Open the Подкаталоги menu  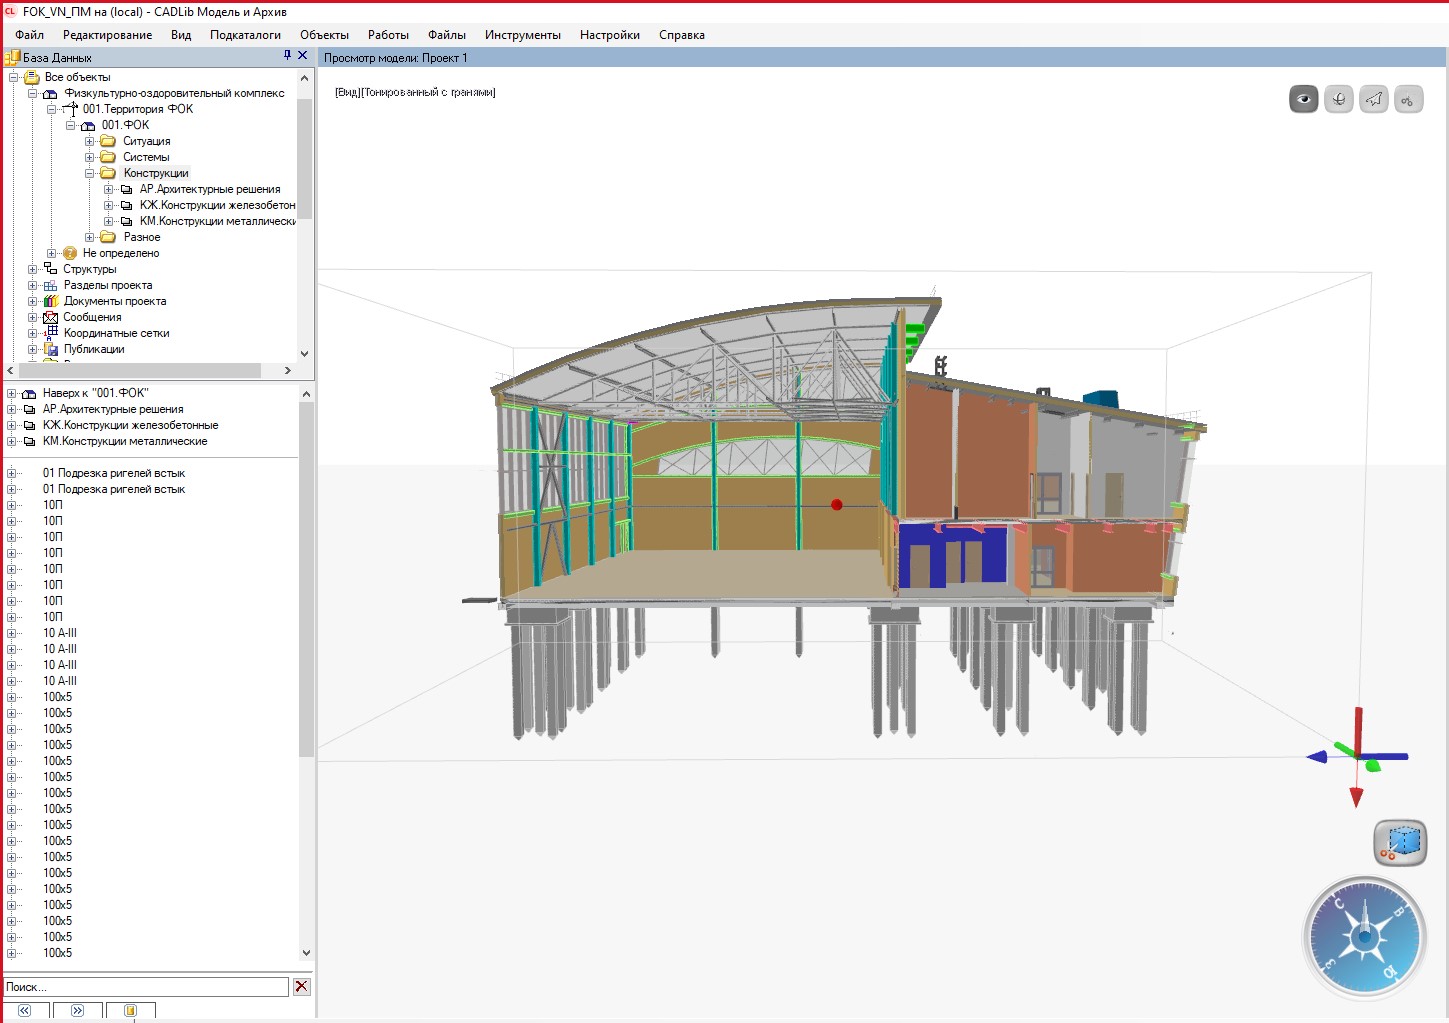245,35
